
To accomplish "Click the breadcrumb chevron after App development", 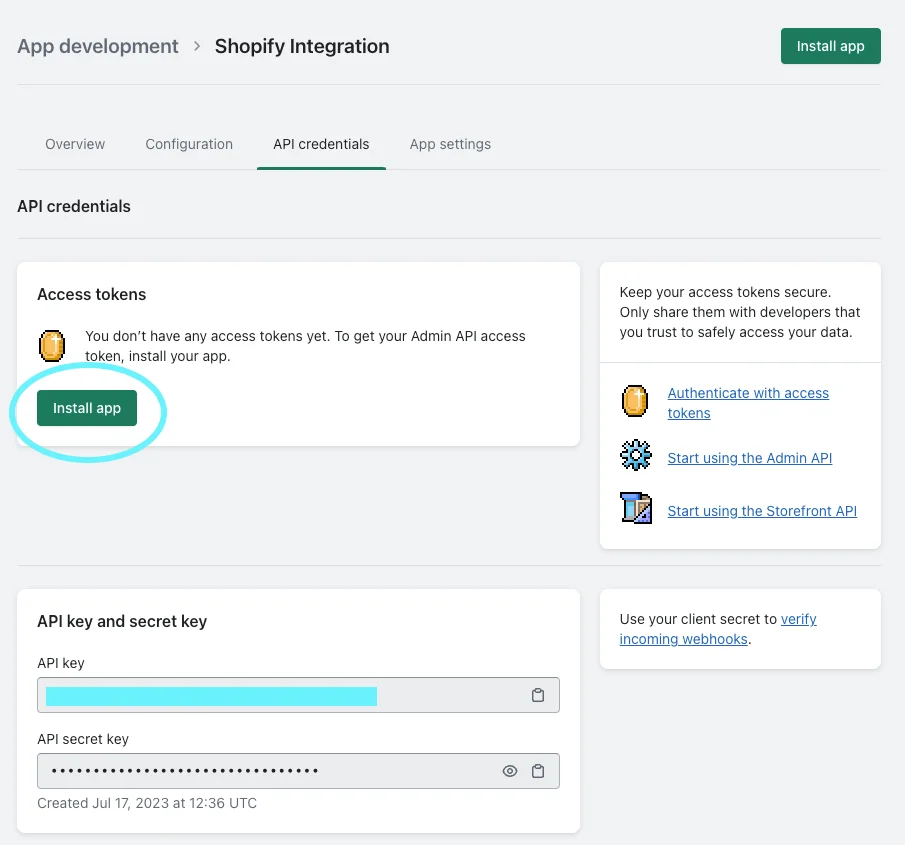I will point(197,46).
